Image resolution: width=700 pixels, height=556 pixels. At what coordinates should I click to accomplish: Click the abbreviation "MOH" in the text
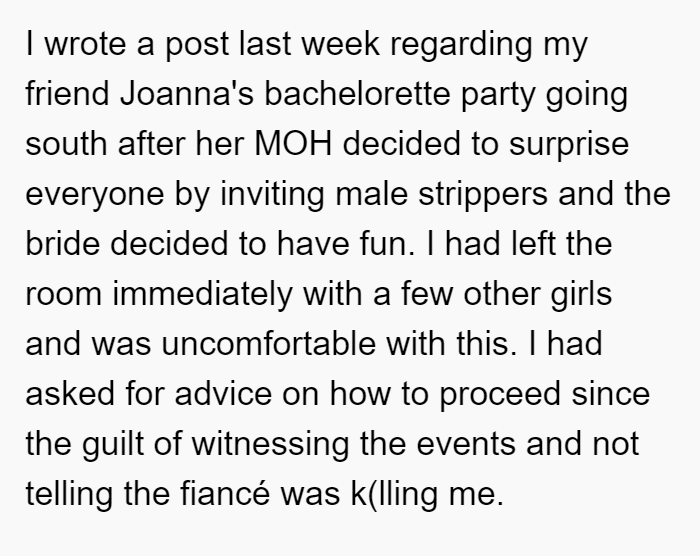tap(293, 144)
